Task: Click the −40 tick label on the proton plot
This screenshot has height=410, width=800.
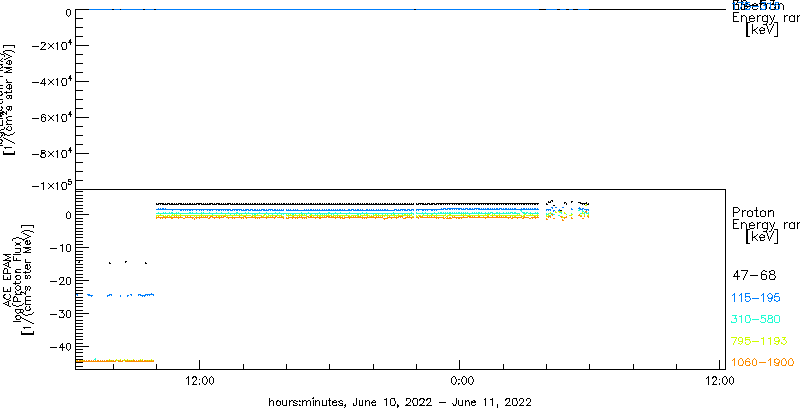Action: pos(60,346)
